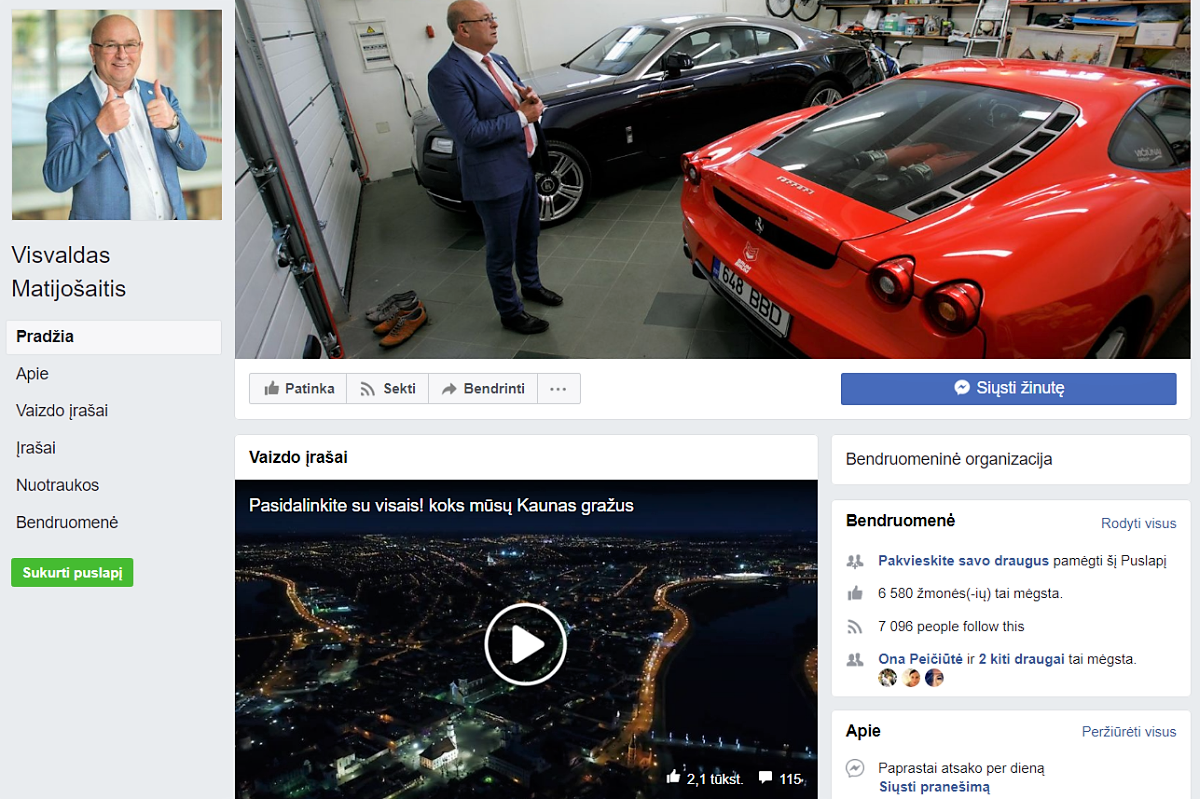The image size is (1200, 799).
Task: Open the three-dot more options menu
Action: [559, 389]
